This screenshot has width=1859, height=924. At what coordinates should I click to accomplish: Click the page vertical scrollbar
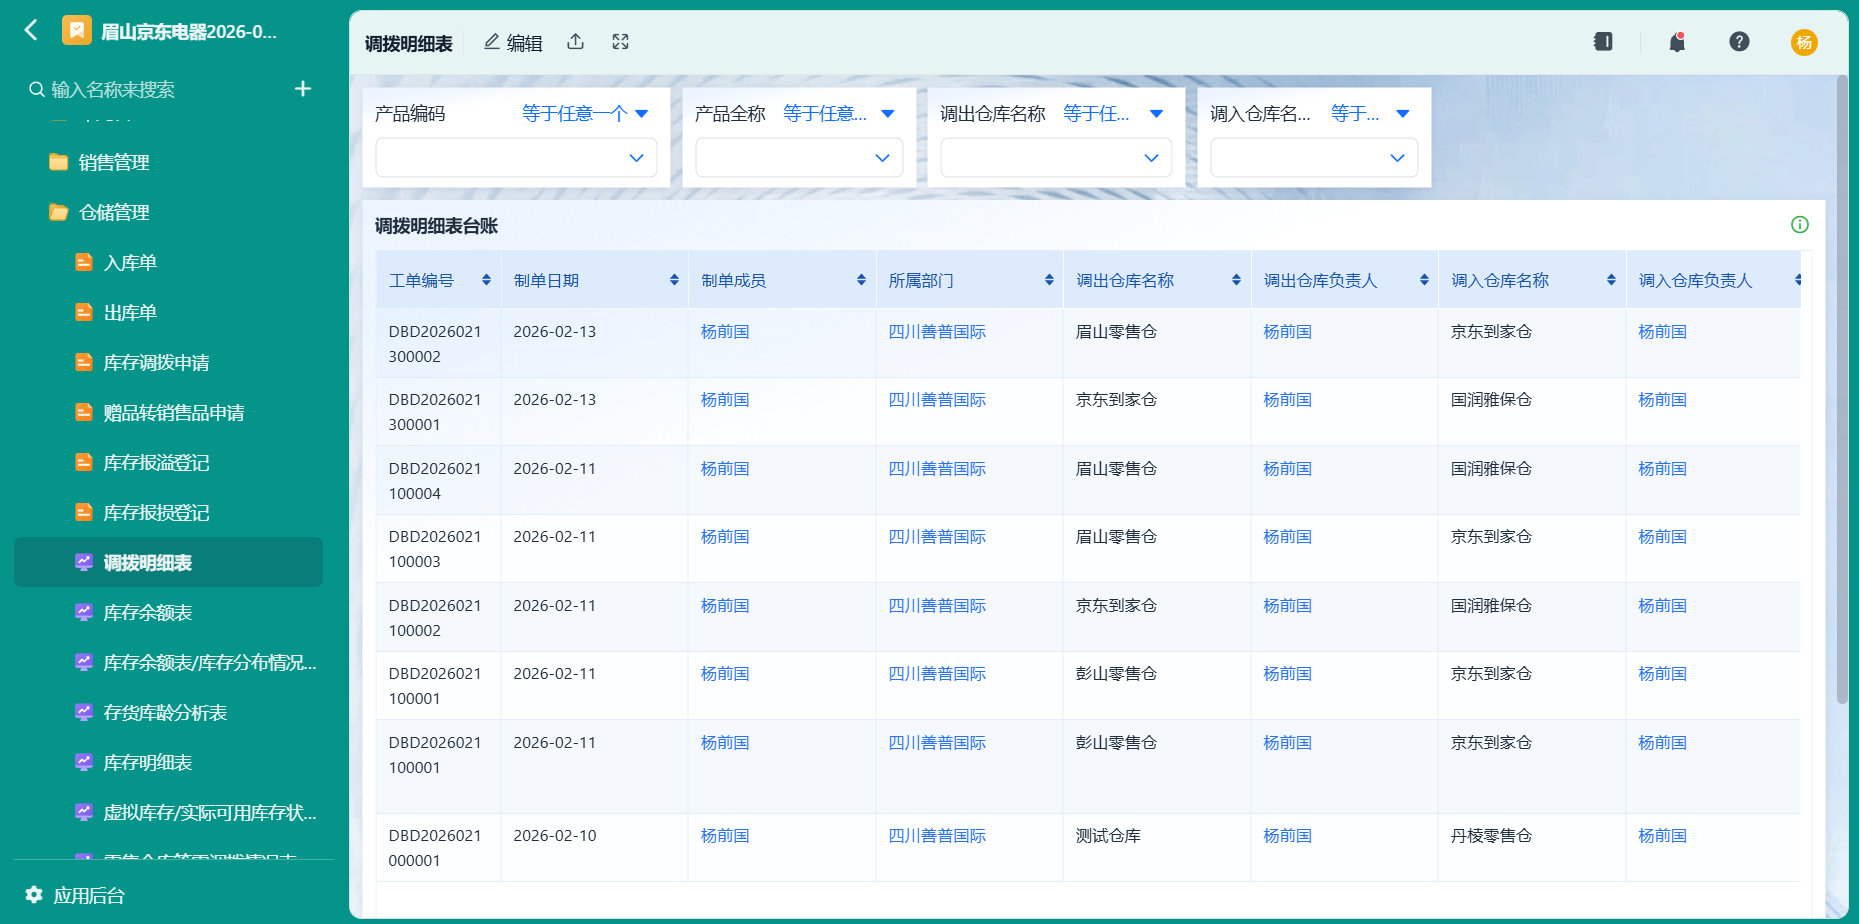pyautogui.click(x=1842, y=390)
